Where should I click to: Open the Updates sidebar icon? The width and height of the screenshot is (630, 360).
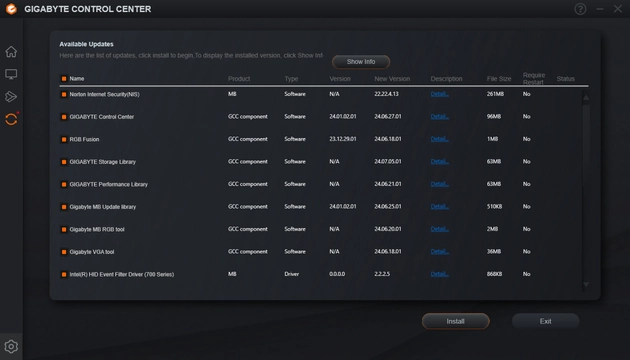[x=11, y=119]
